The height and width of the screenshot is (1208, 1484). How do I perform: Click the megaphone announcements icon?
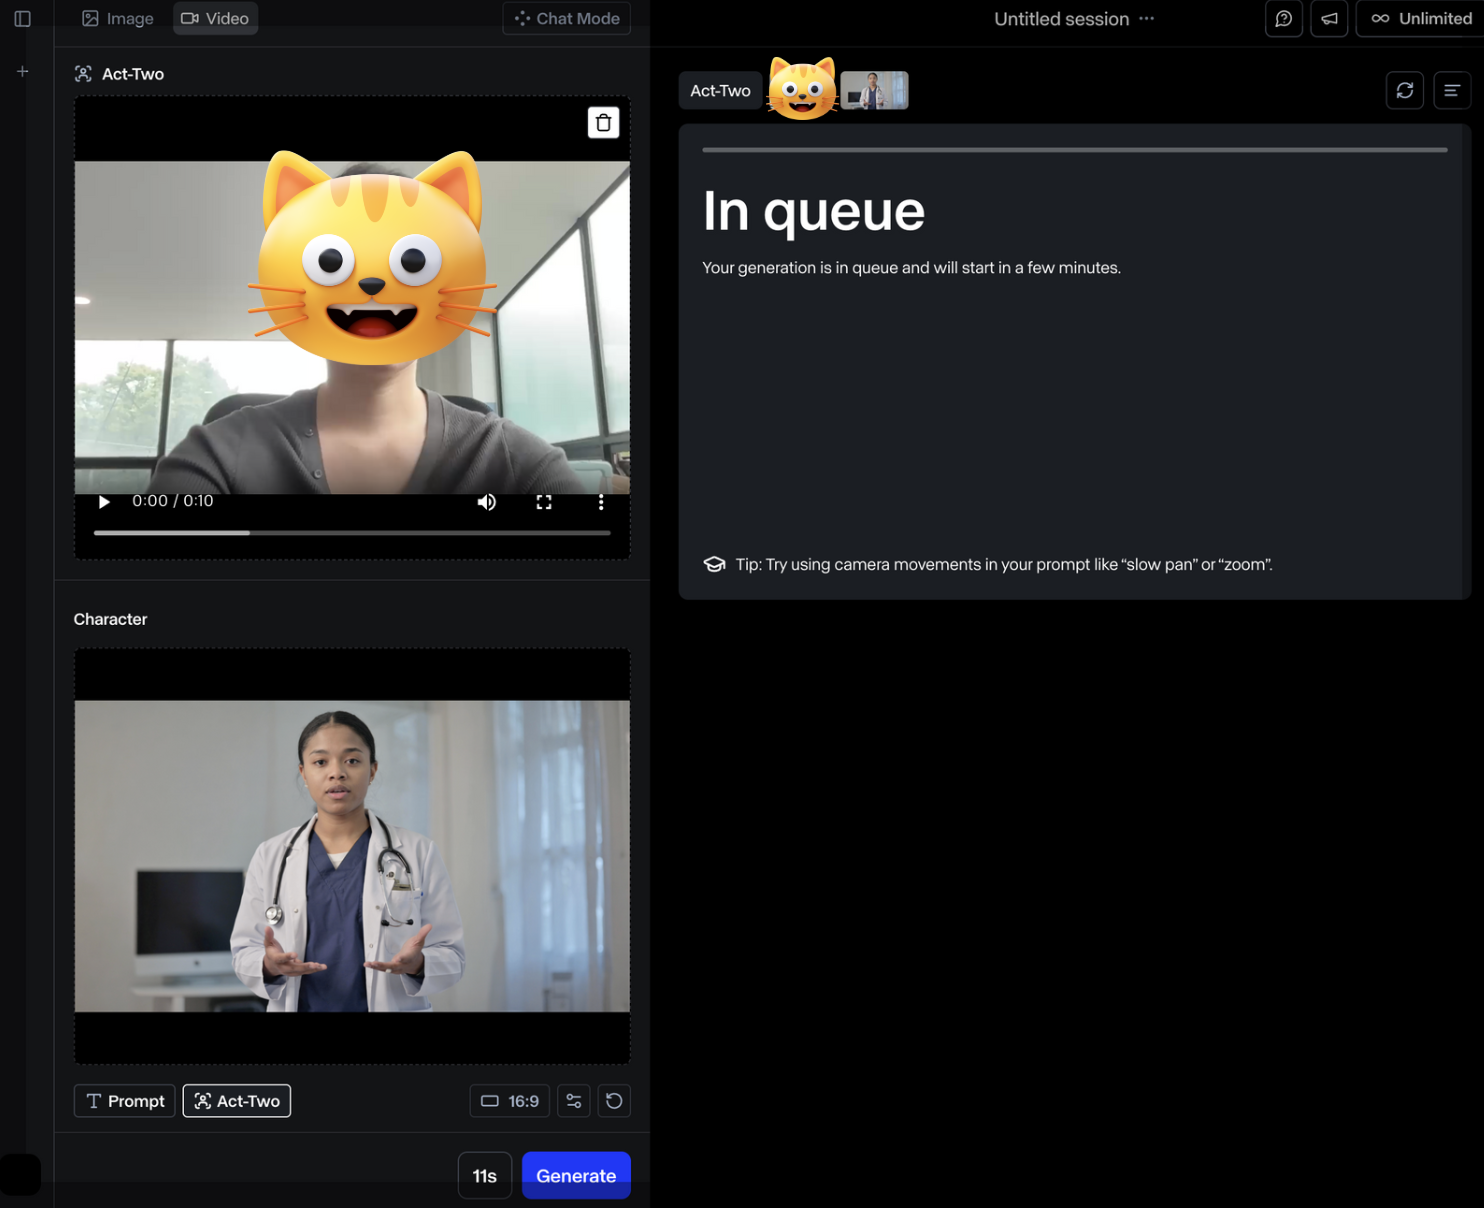point(1329,19)
